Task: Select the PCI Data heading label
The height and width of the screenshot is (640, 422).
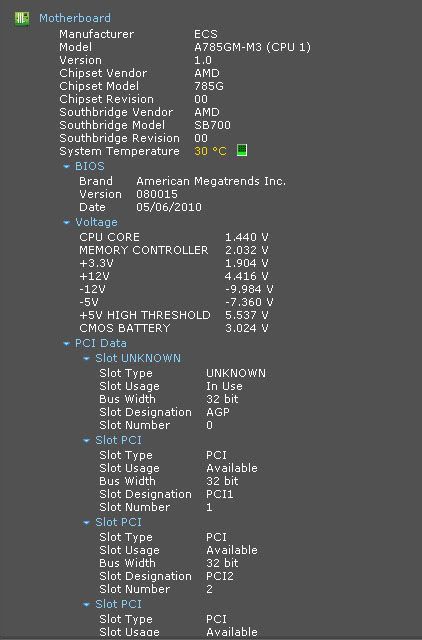Action: click(x=101, y=343)
